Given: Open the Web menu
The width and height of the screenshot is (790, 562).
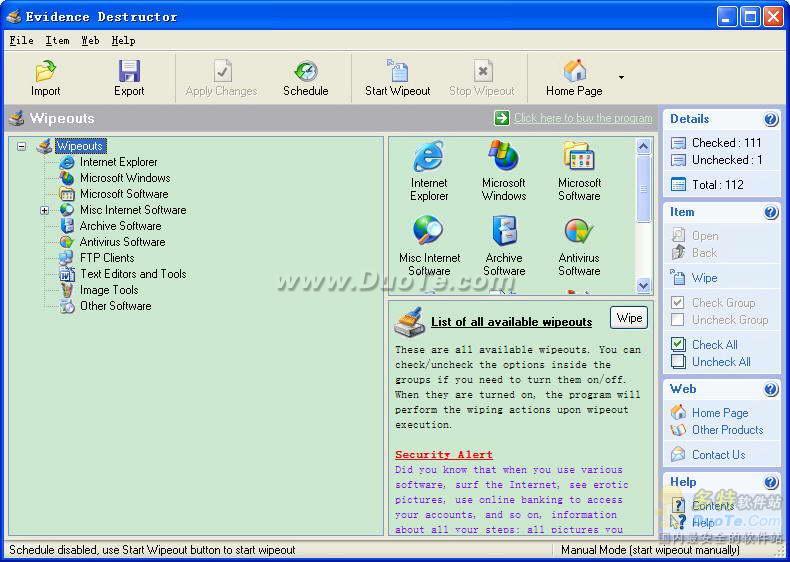Looking at the screenshot, I should point(90,41).
